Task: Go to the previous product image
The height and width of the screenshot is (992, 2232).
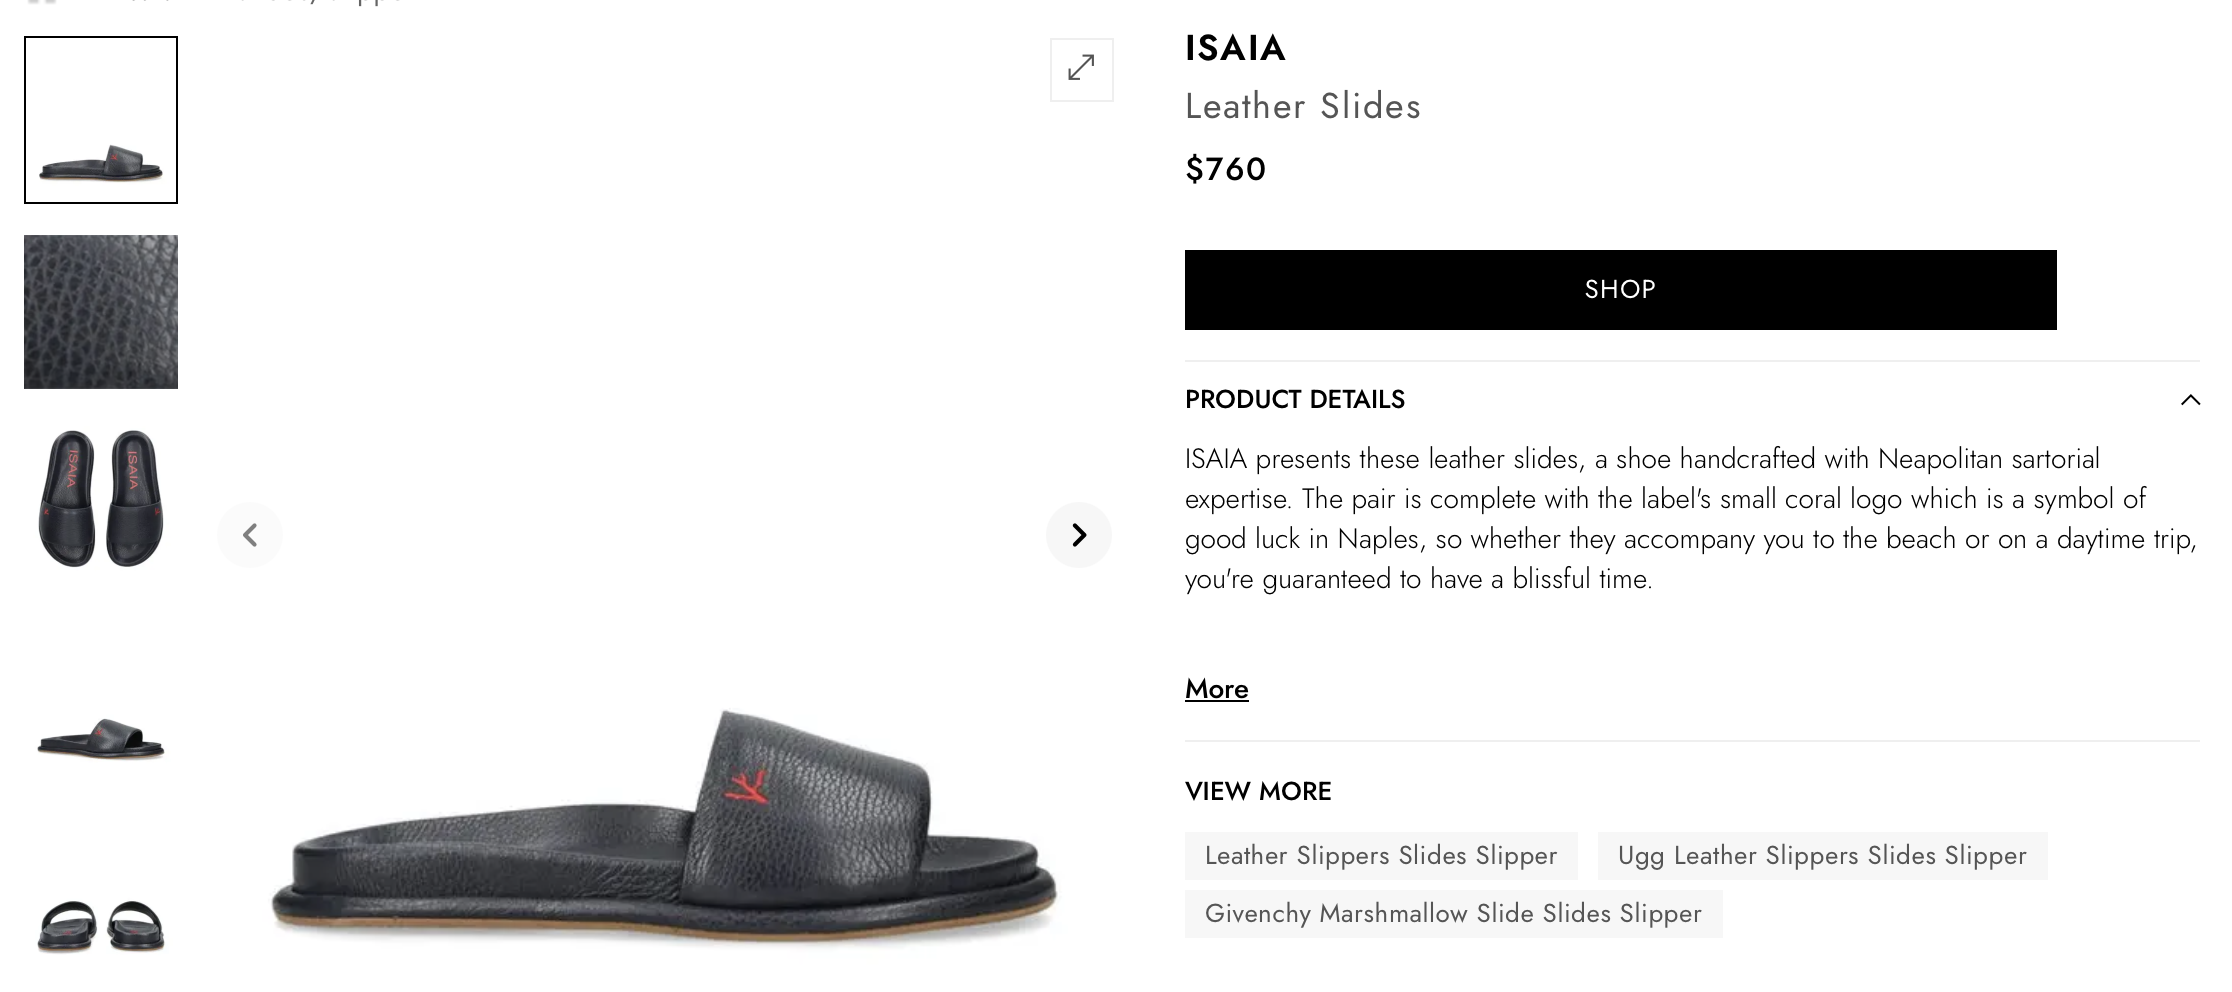Action: point(250,535)
